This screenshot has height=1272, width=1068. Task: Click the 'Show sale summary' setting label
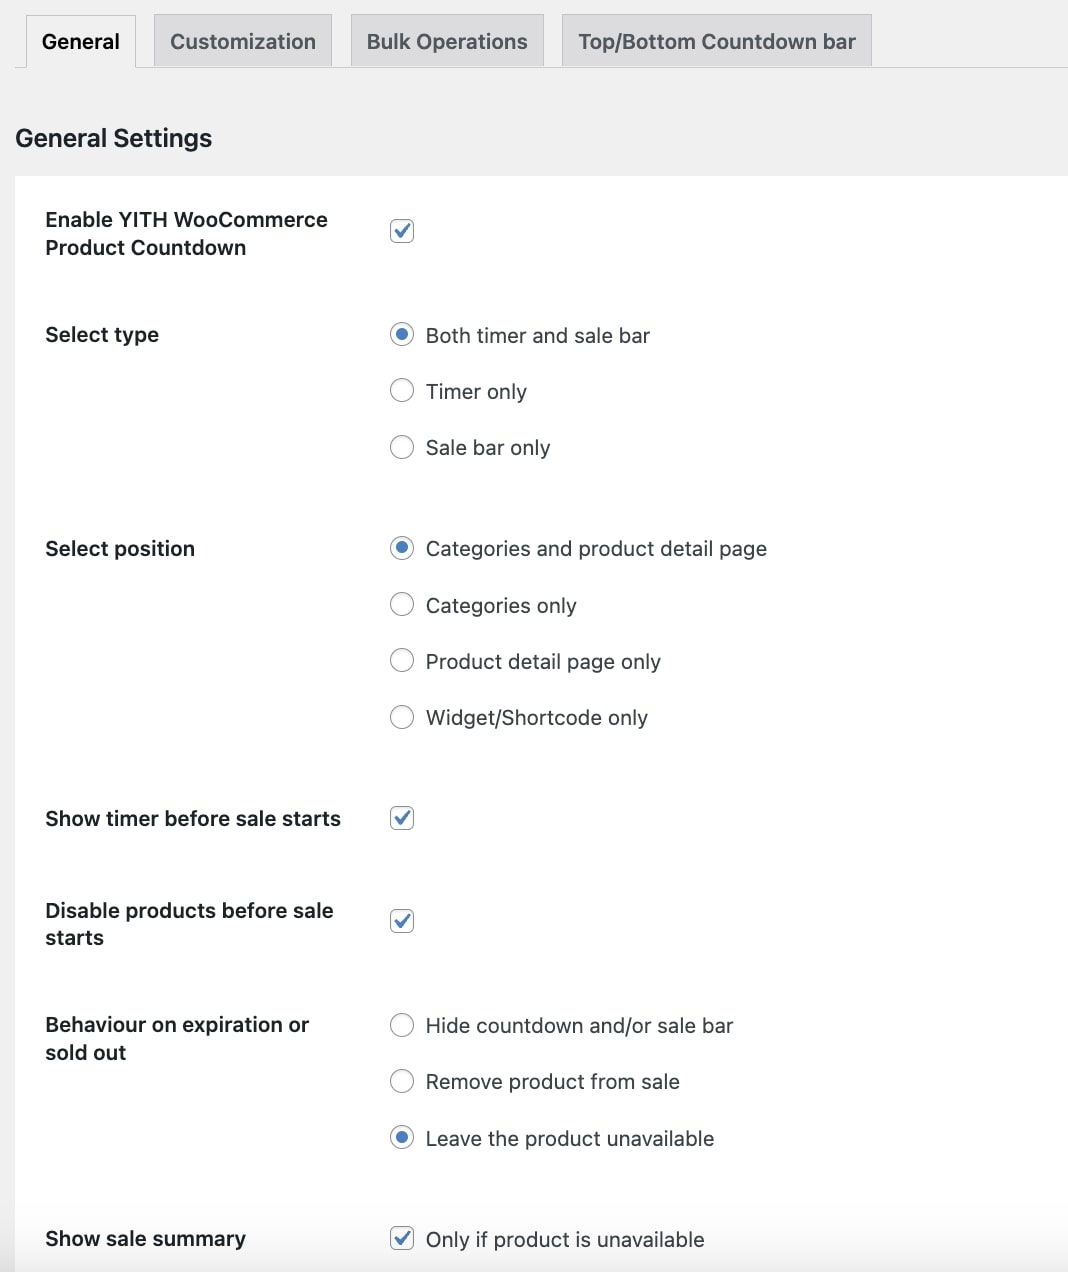[x=145, y=1239]
